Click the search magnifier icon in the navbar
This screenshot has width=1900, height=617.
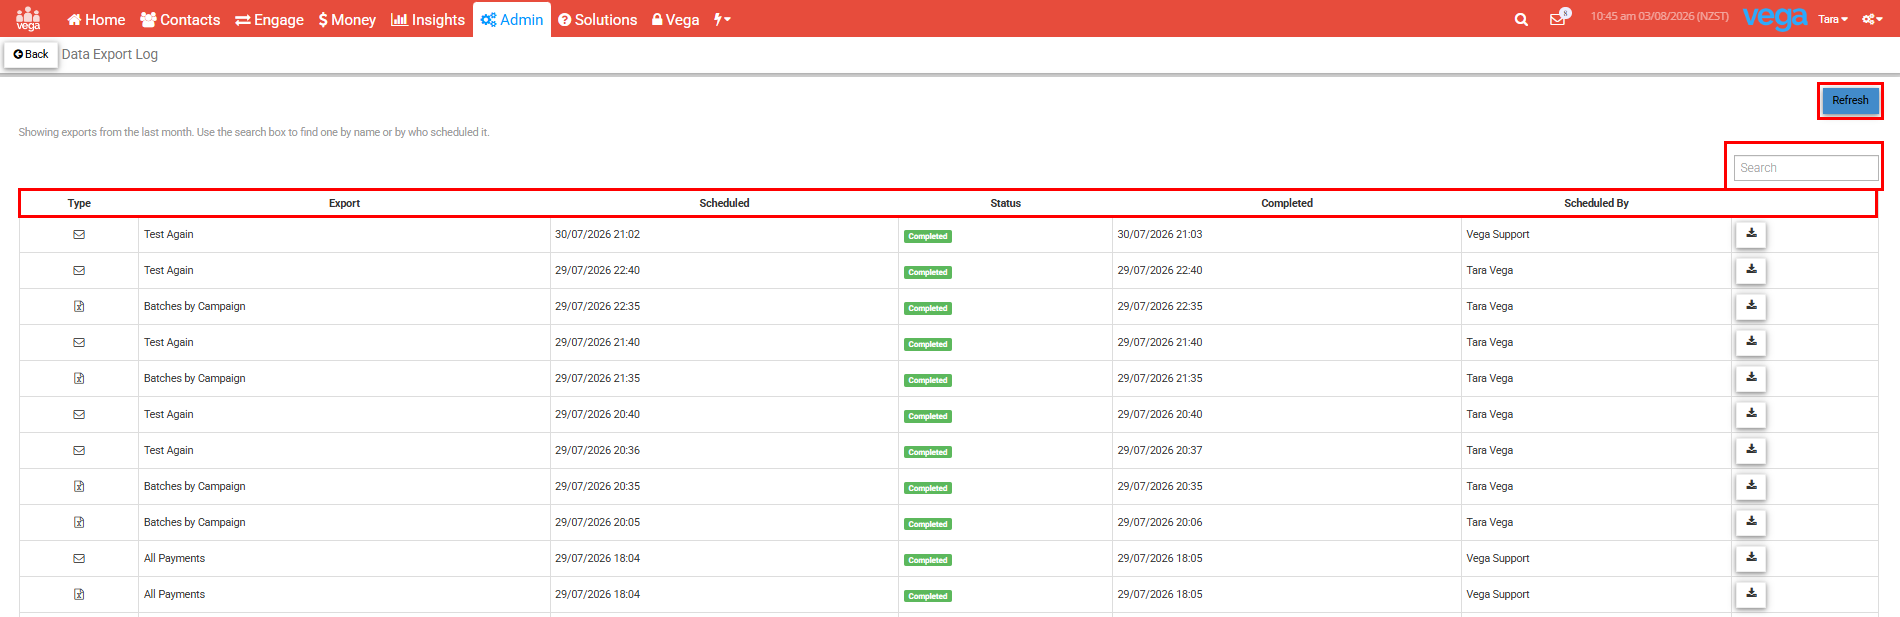(x=1521, y=19)
